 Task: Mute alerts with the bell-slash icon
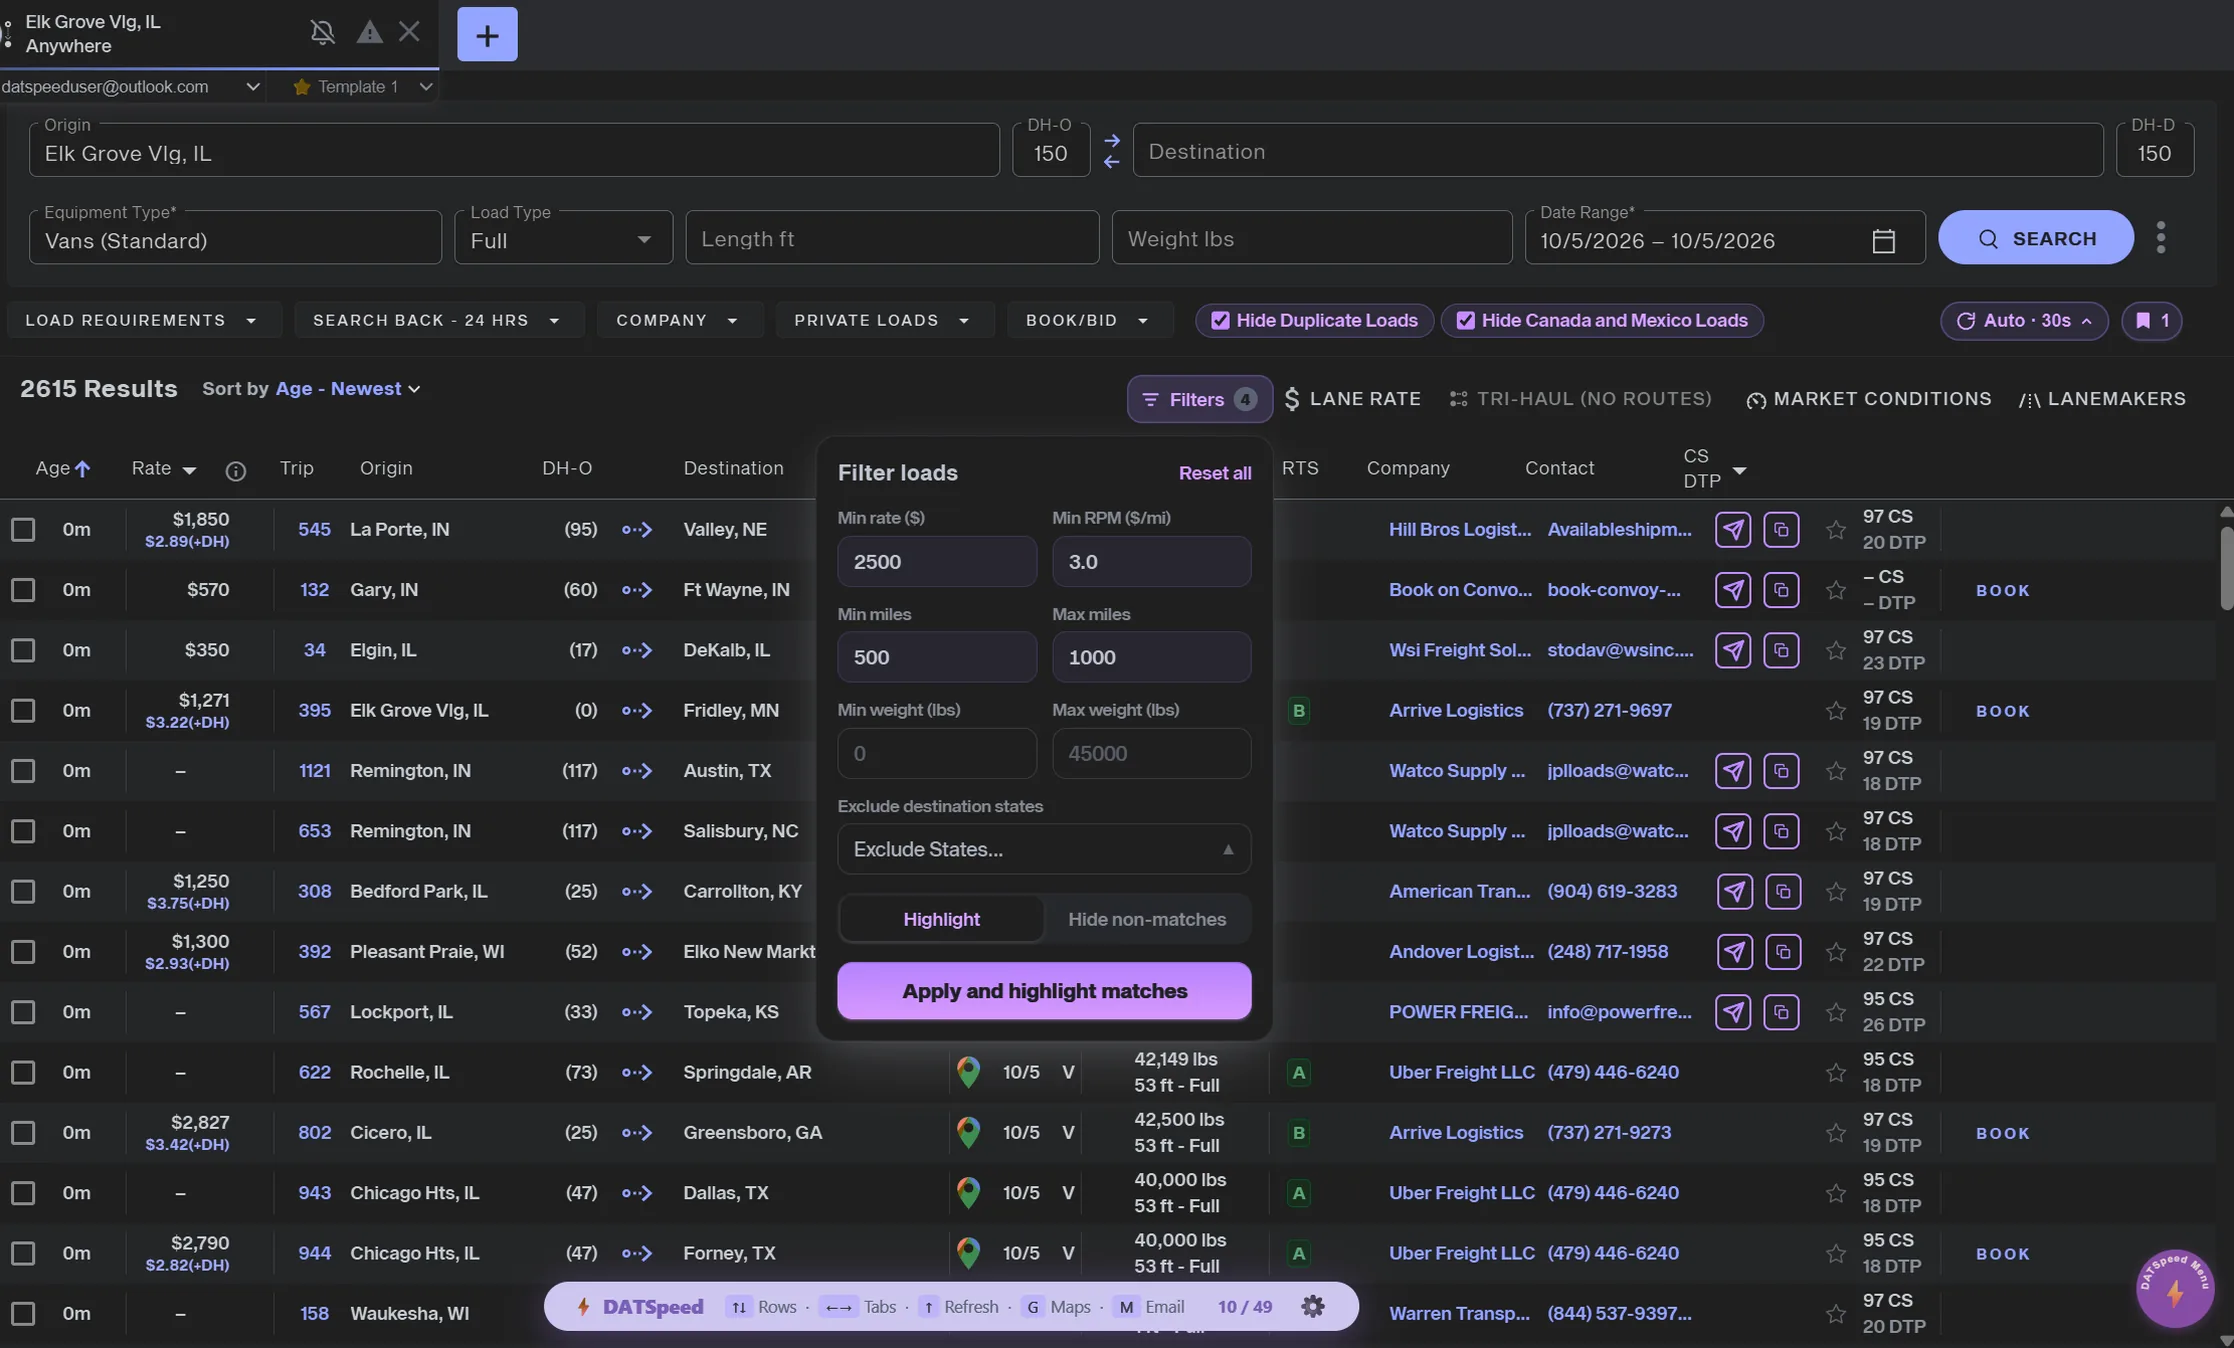322,33
